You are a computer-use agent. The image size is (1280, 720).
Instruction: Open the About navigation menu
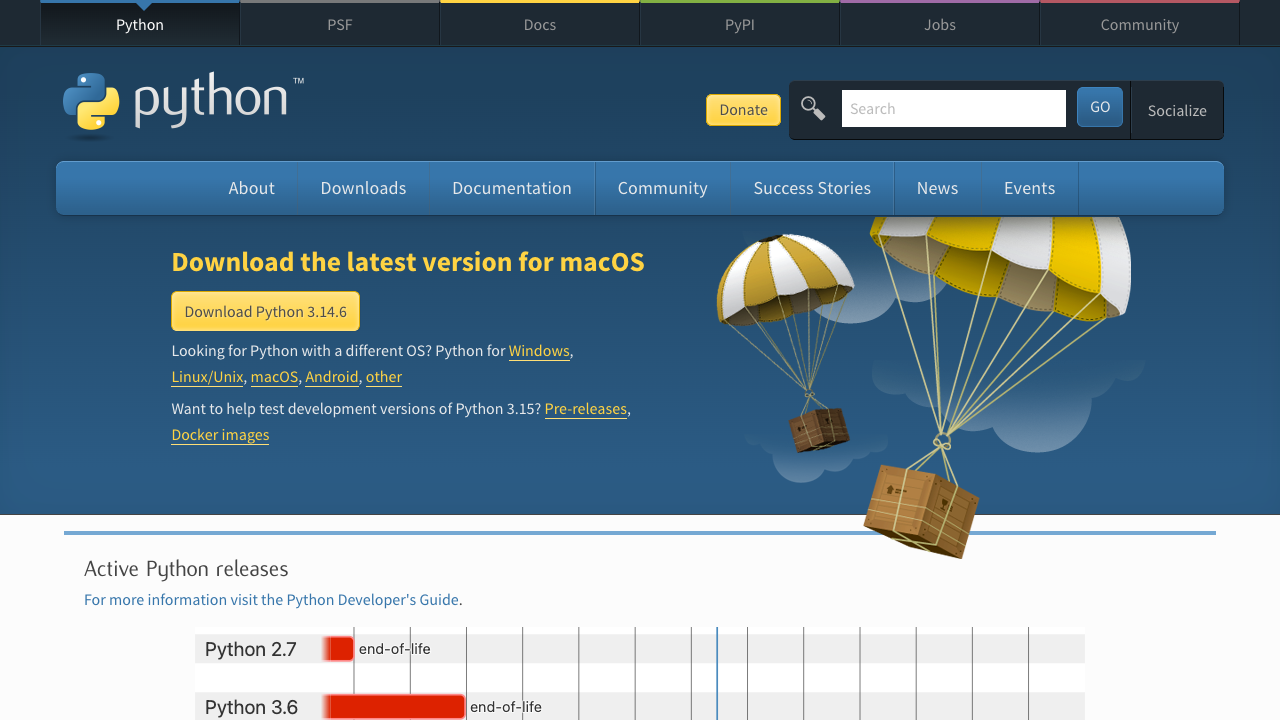tap(251, 188)
